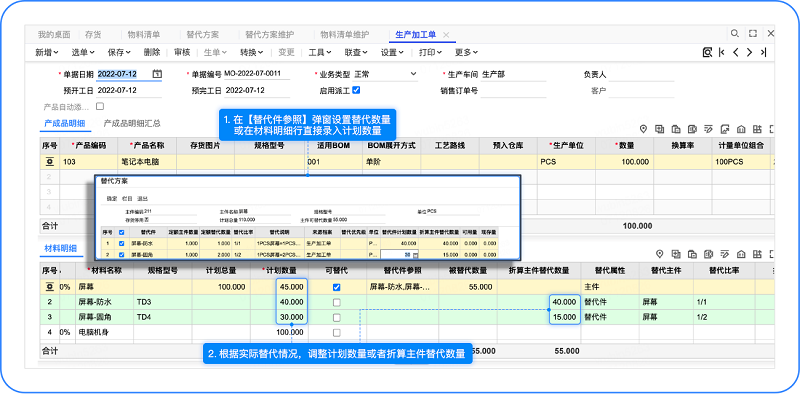Click the 删除 button
The height and width of the screenshot is (394, 800).
click(x=152, y=52)
